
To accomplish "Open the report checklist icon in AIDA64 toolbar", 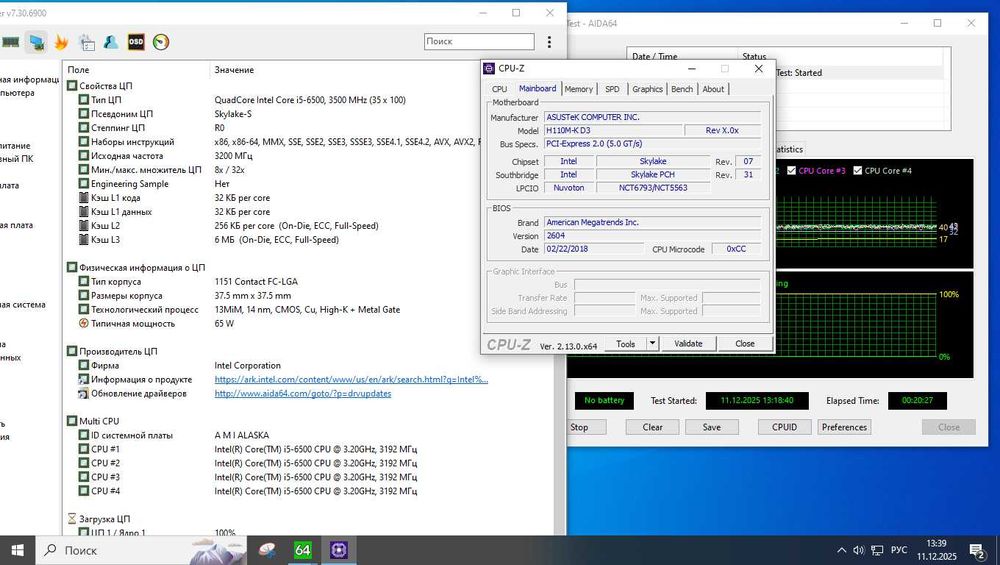I will pyautogui.click(x=87, y=42).
